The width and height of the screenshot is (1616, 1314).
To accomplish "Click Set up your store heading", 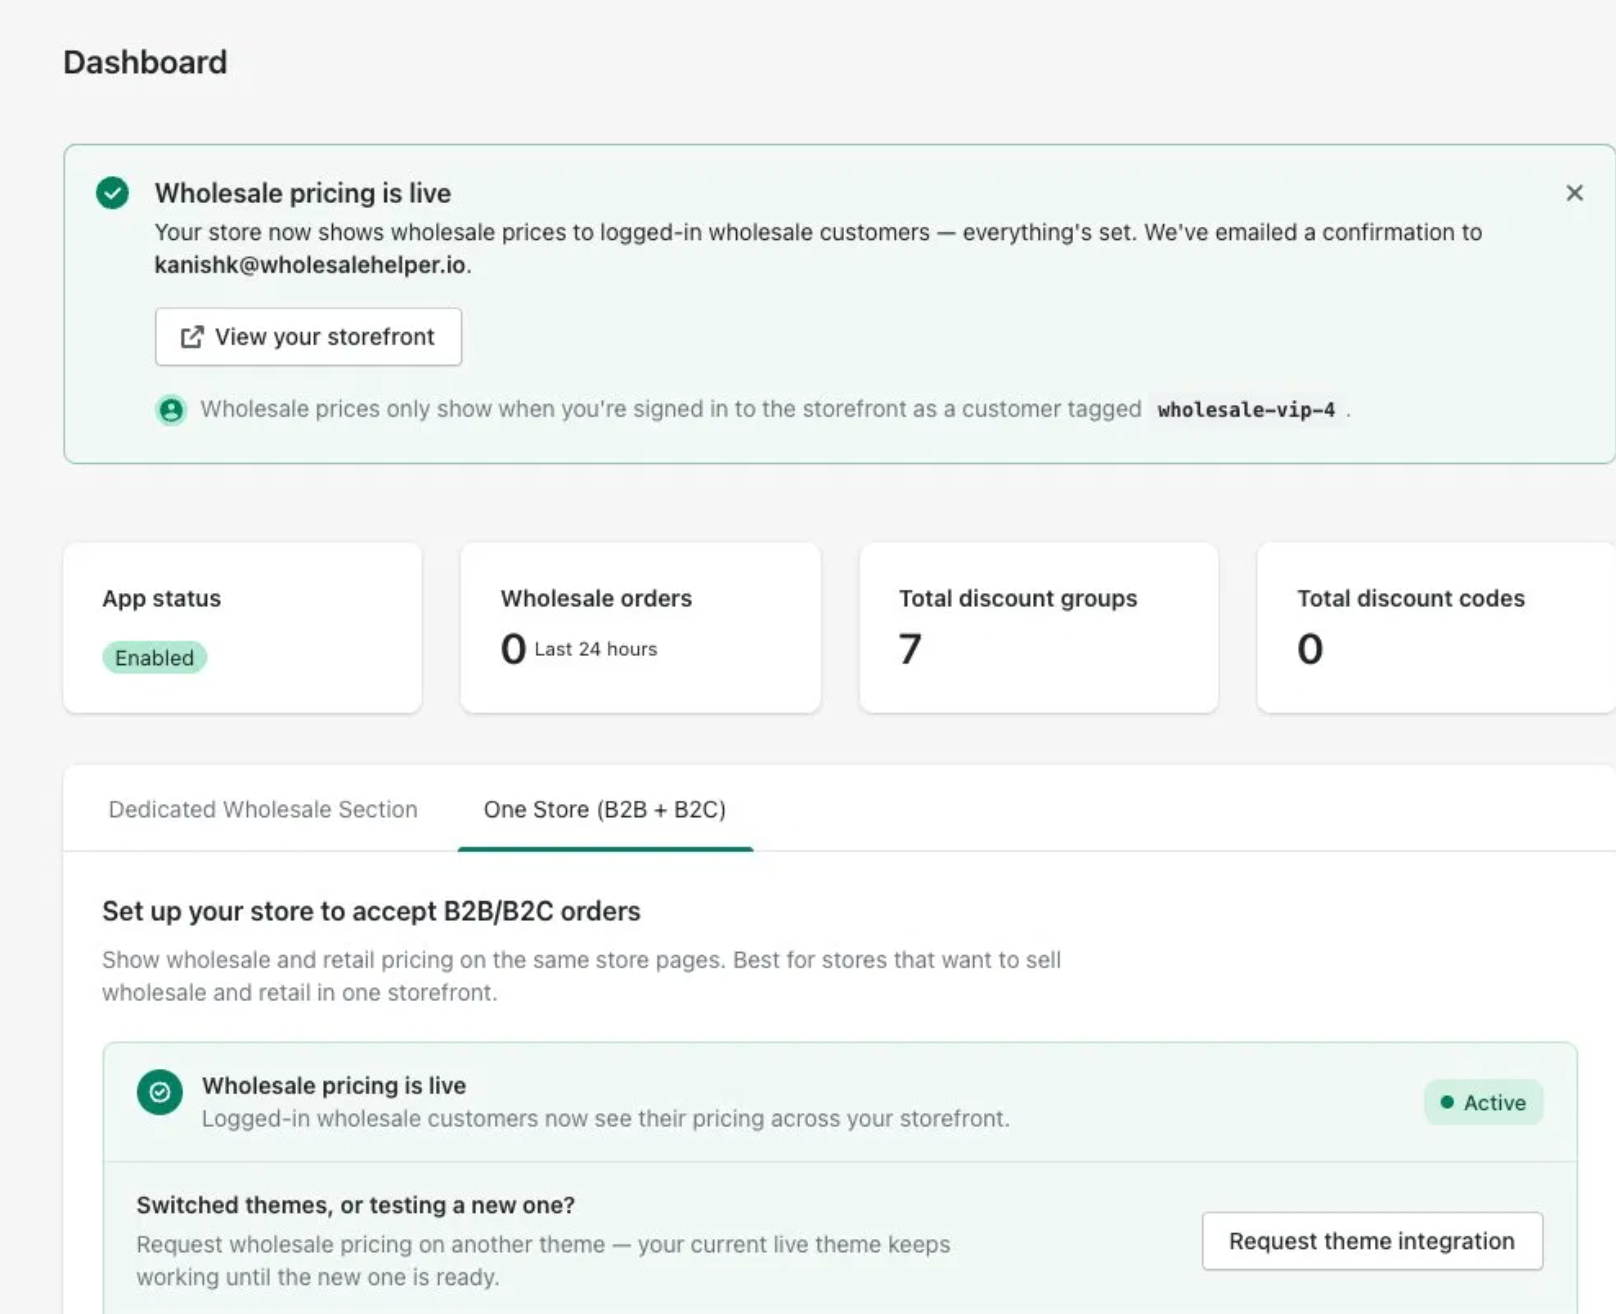I will coord(371,911).
